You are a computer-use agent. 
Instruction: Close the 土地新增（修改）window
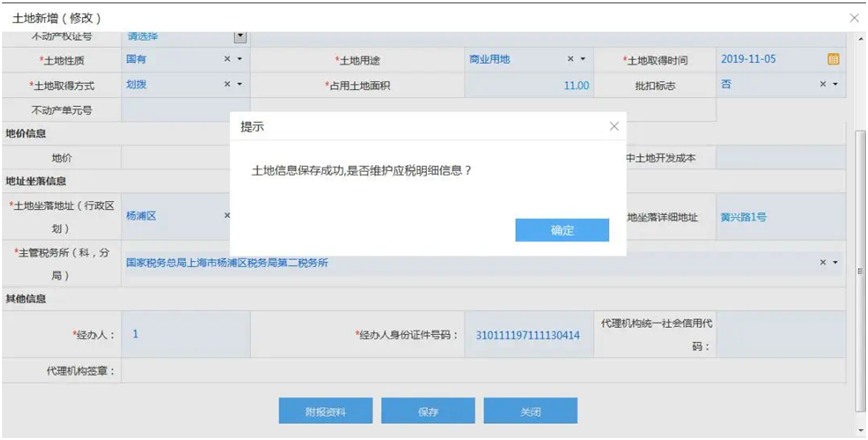[x=854, y=18]
